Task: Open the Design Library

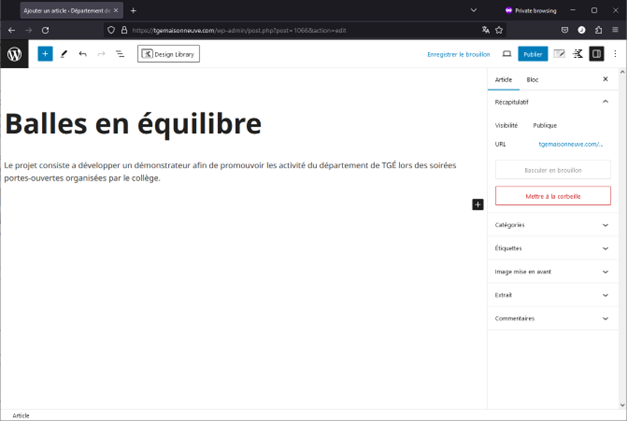Action: [x=168, y=54]
